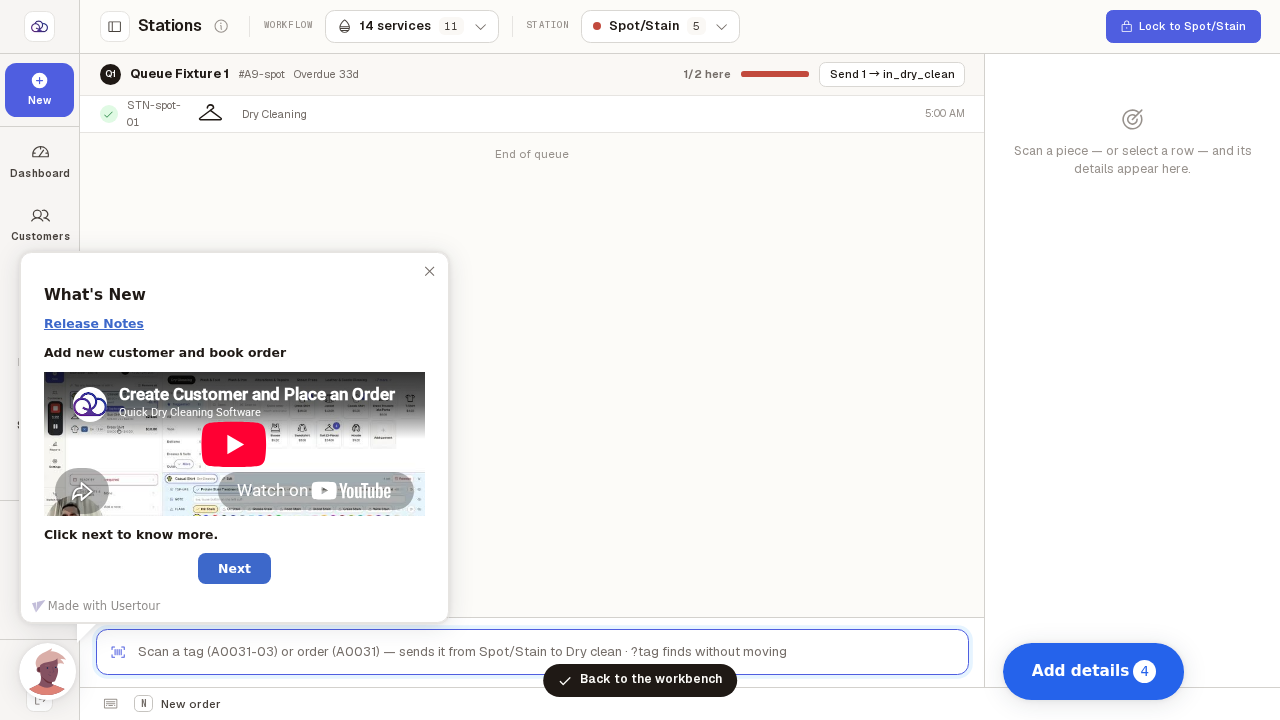Open Customers from the sidebar

(40, 224)
